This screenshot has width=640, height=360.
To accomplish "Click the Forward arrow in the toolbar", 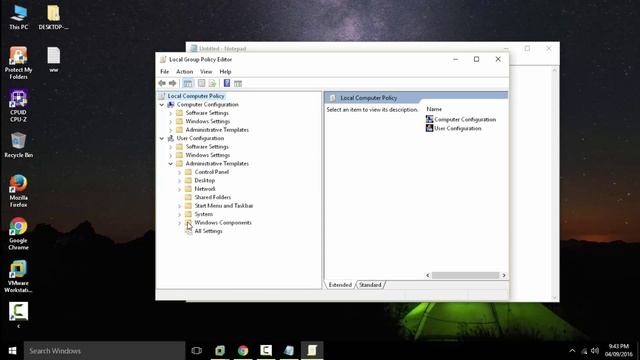I will 173,83.
